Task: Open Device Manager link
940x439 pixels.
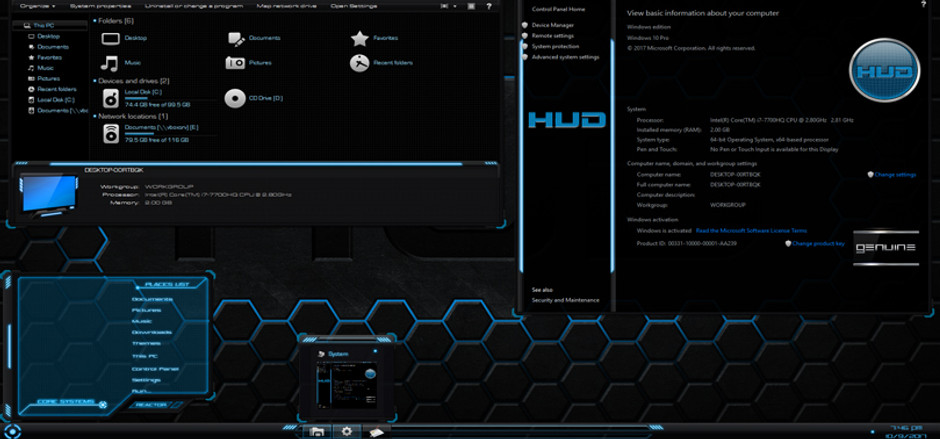Action: (x=553, y=25)
